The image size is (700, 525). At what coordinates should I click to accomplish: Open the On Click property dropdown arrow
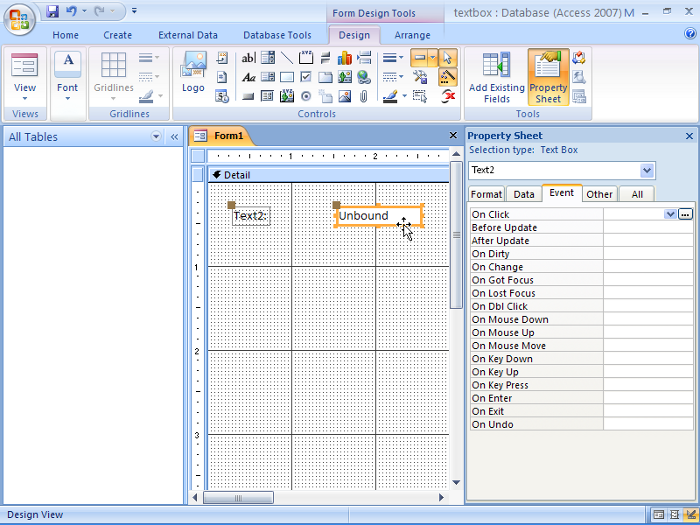point(670,214)
